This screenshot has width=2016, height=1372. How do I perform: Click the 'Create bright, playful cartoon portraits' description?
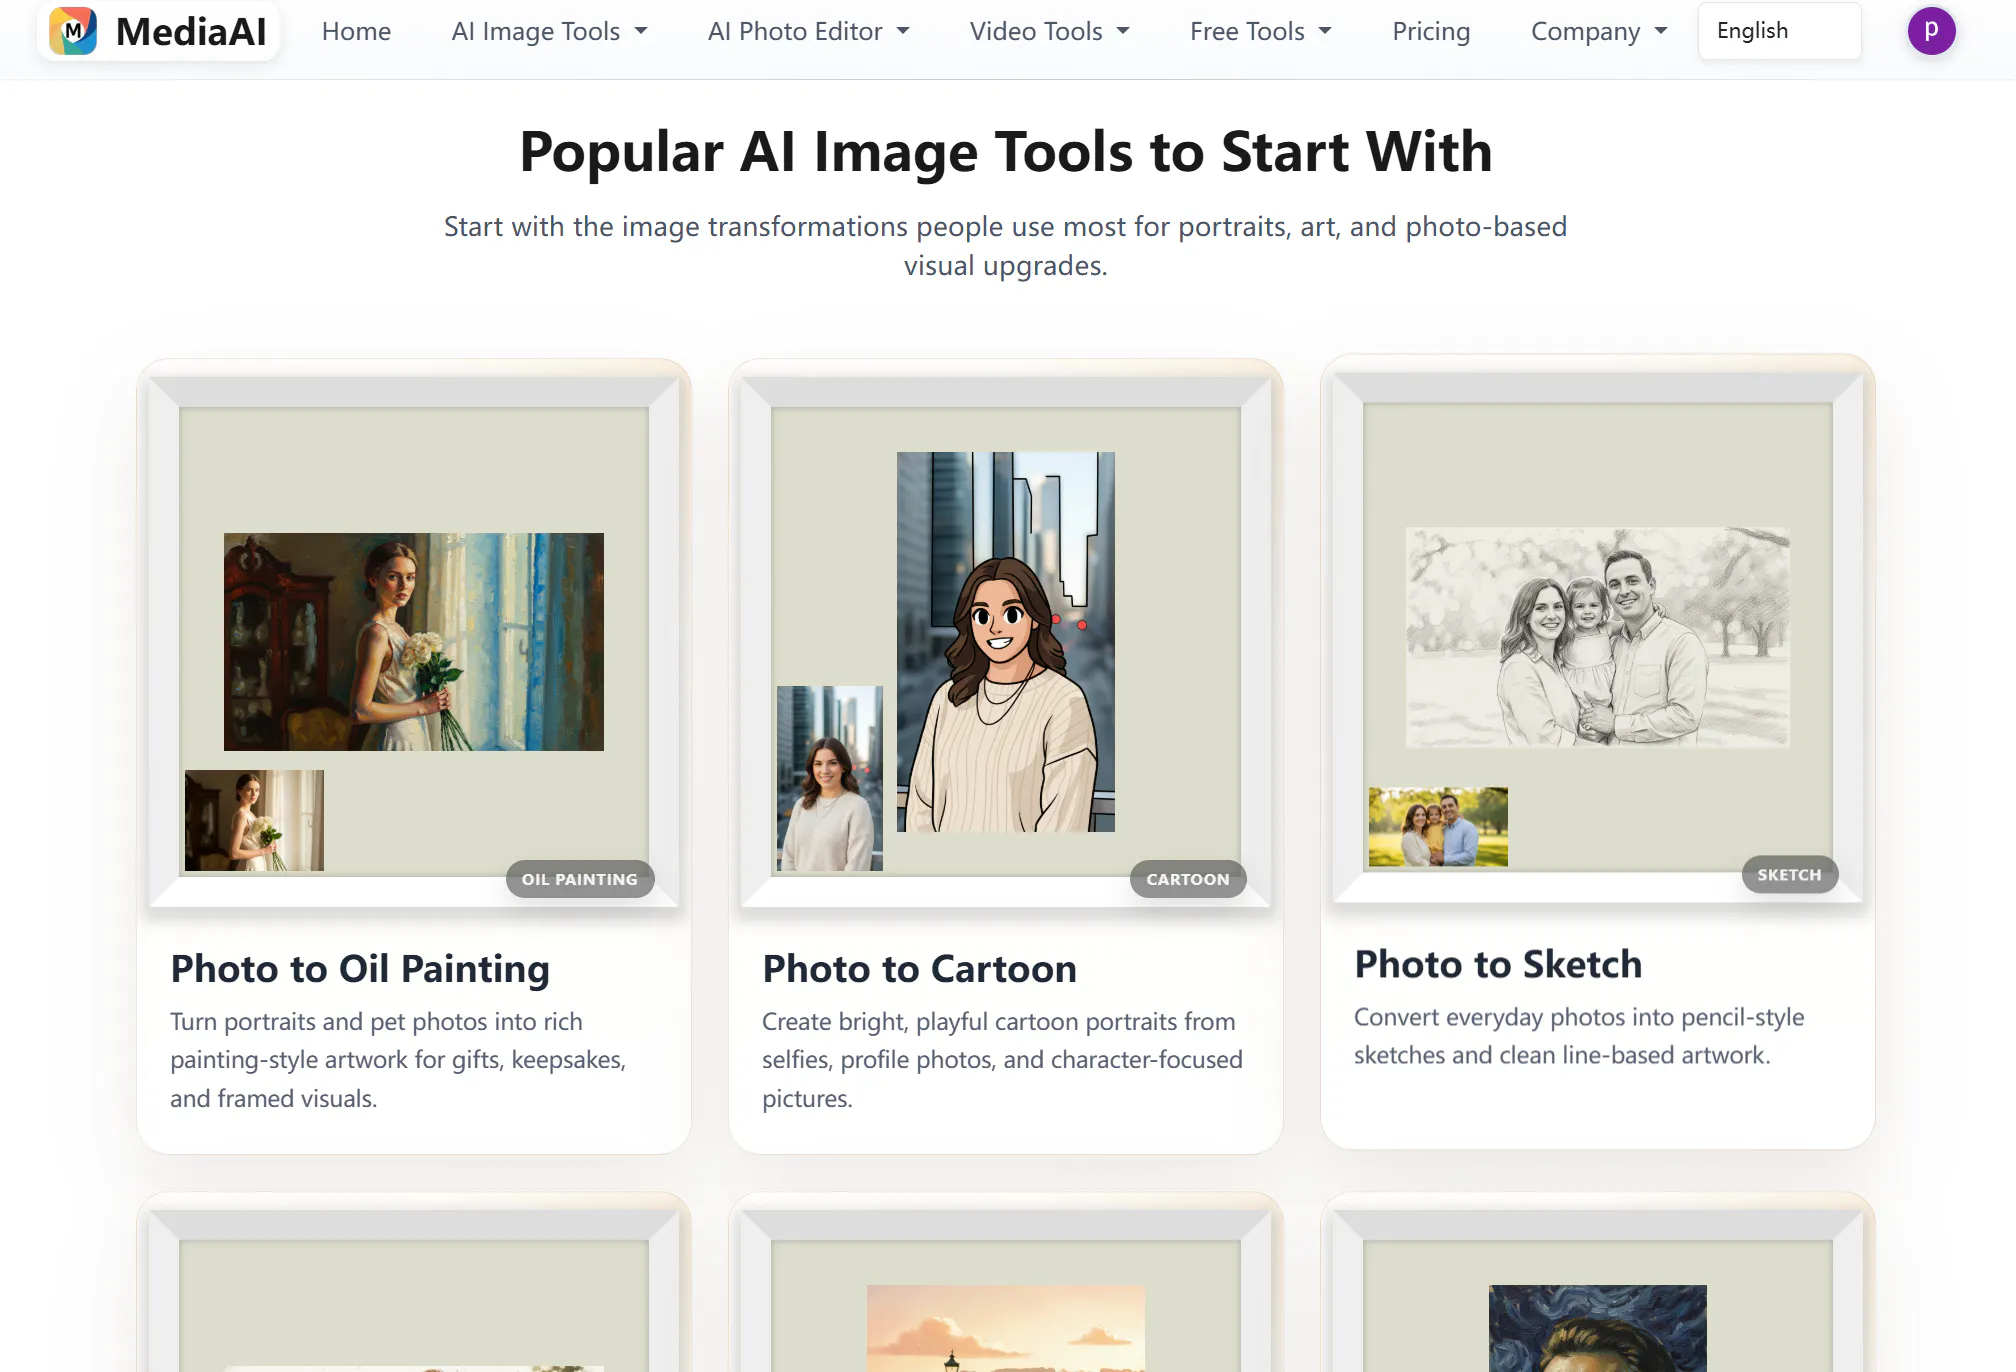(x=1002, y=1060)
